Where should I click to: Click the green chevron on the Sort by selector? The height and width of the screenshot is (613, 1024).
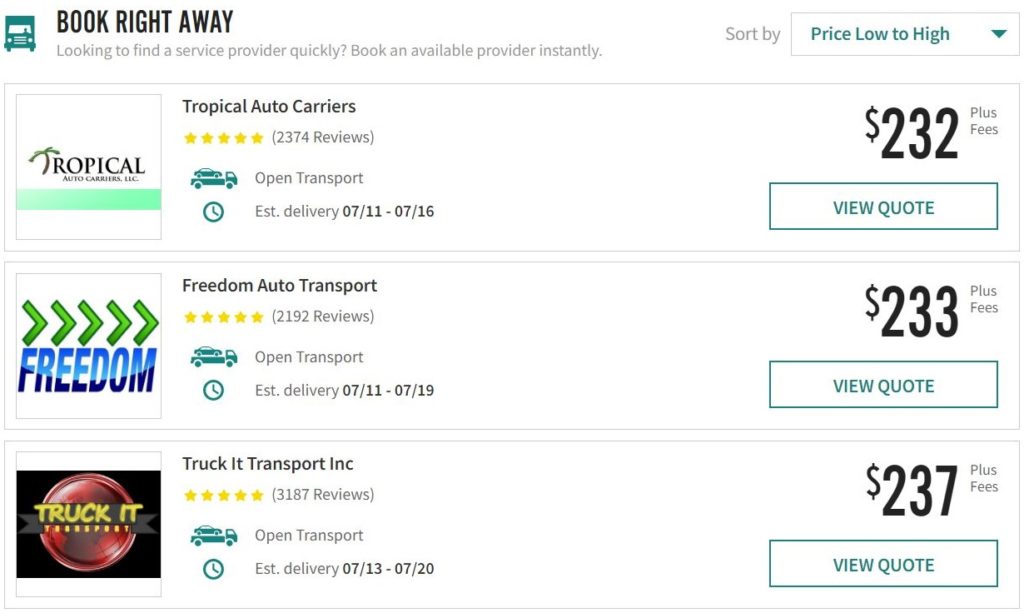pyautogui.click(x=999, y=33)
